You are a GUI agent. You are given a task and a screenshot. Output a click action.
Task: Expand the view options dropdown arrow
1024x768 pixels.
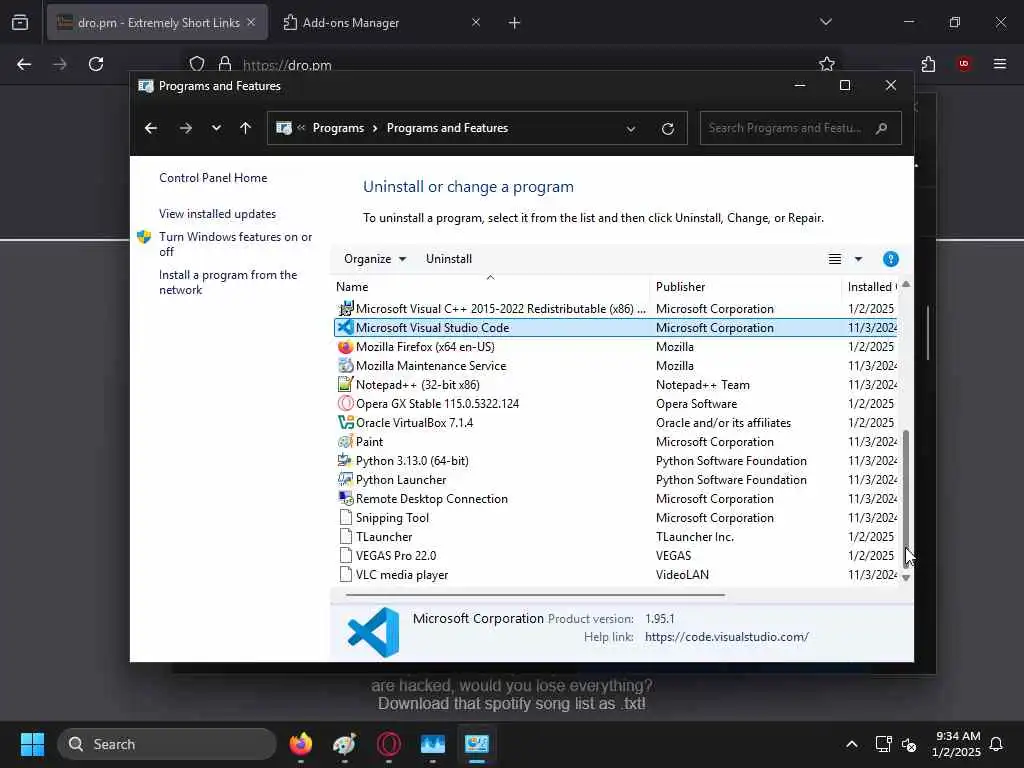pos(858,259)
